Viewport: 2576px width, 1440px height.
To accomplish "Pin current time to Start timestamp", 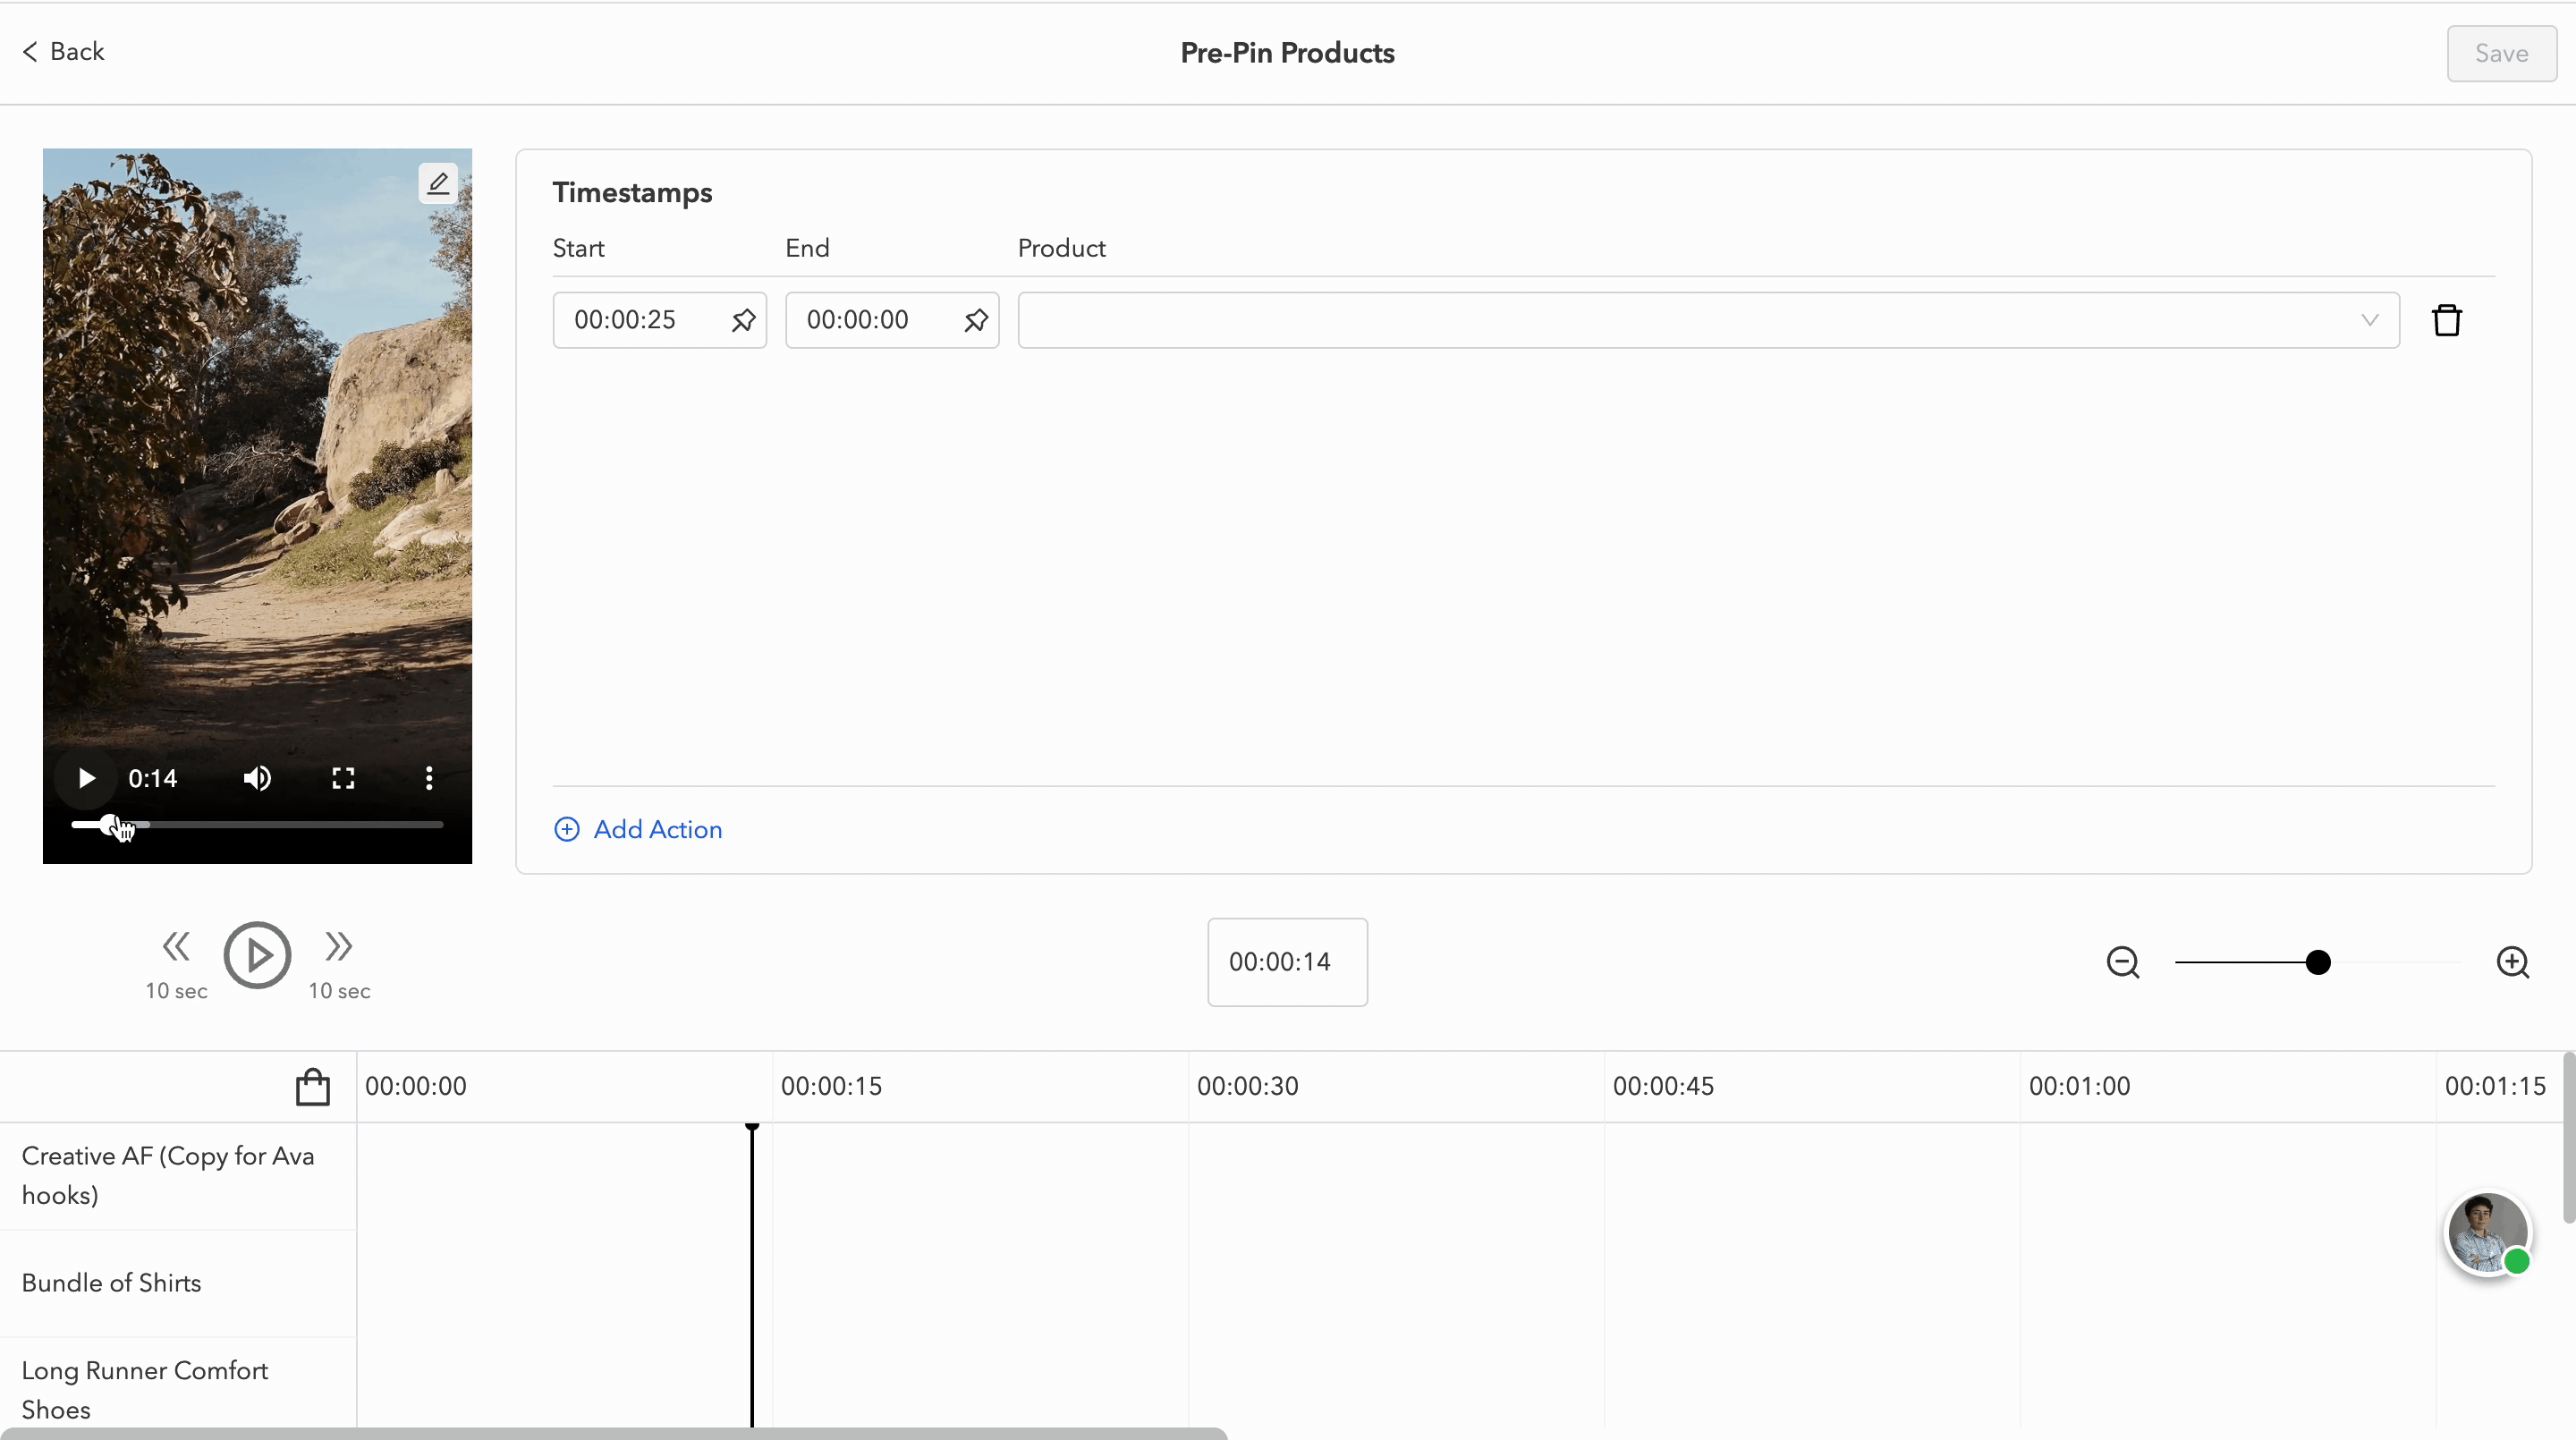I will tap(743, 320).
